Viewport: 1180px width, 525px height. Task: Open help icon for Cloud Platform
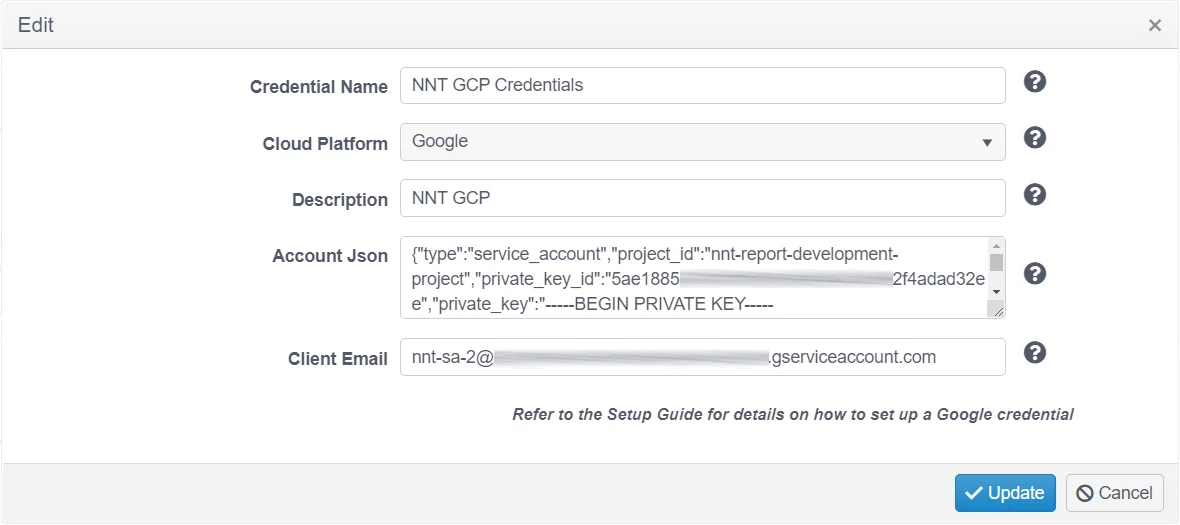click(x=1036, y=138)
